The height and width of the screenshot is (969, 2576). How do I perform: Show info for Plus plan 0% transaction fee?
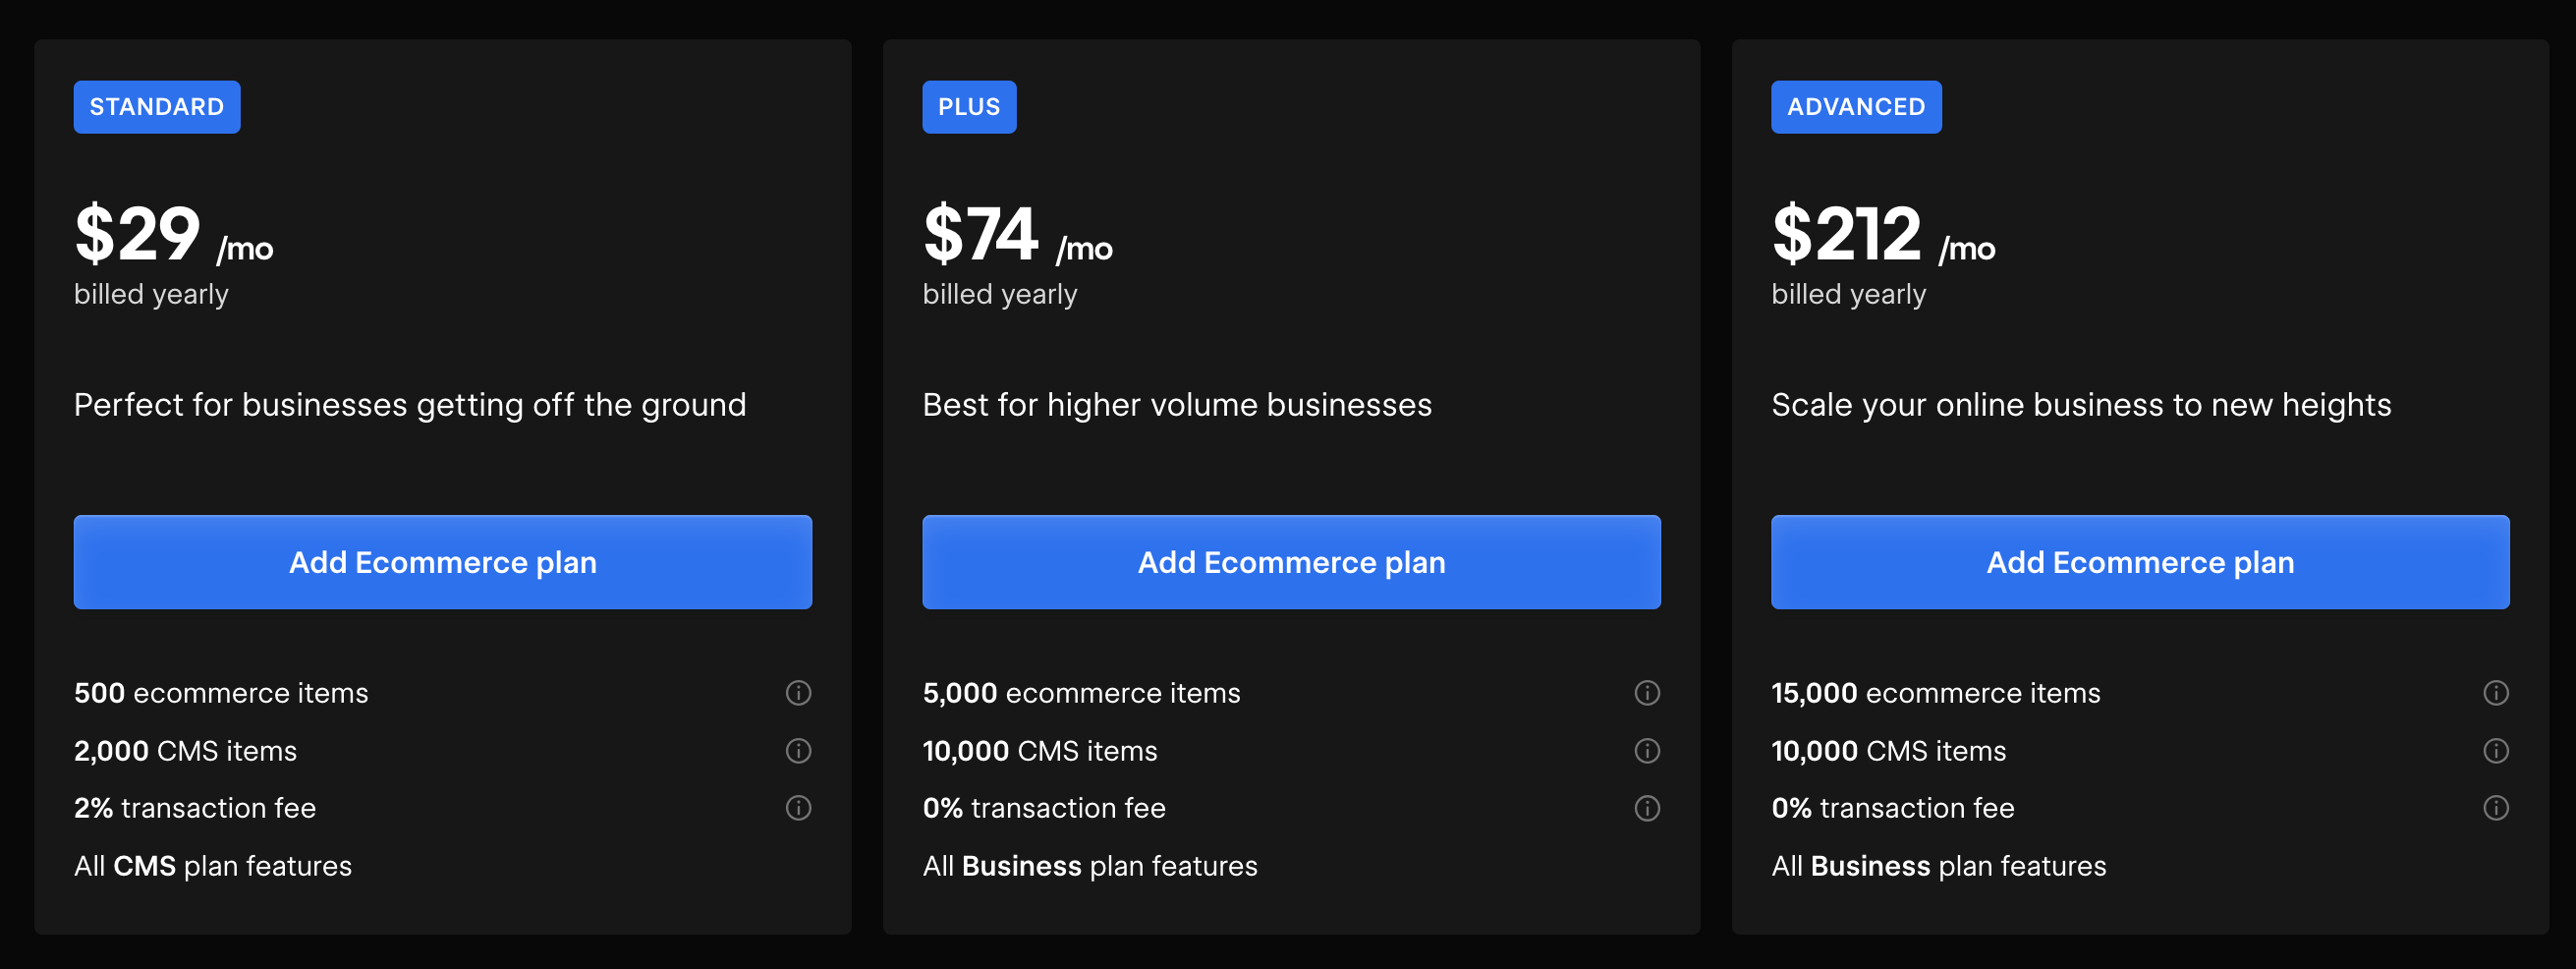coord(1647,808)
